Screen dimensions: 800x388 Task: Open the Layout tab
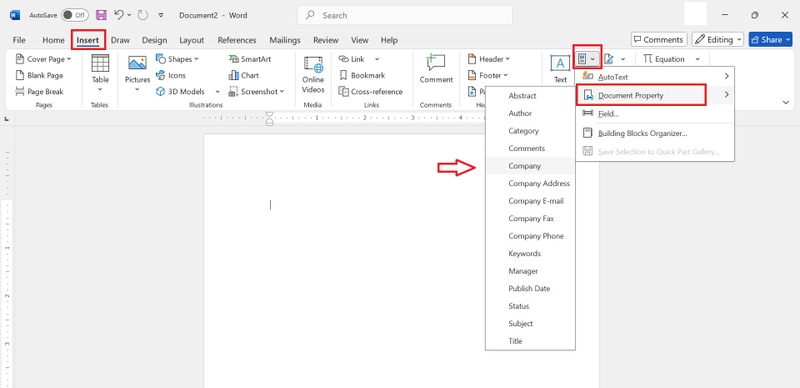pyautogui.click(x=192, y=40)
